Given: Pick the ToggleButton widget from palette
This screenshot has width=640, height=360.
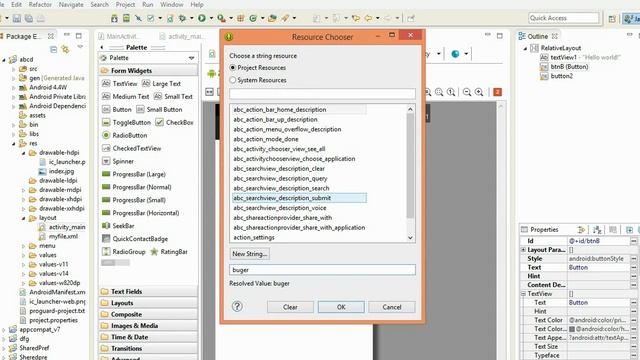Looking at the screenshot, I should click(126, 122).
